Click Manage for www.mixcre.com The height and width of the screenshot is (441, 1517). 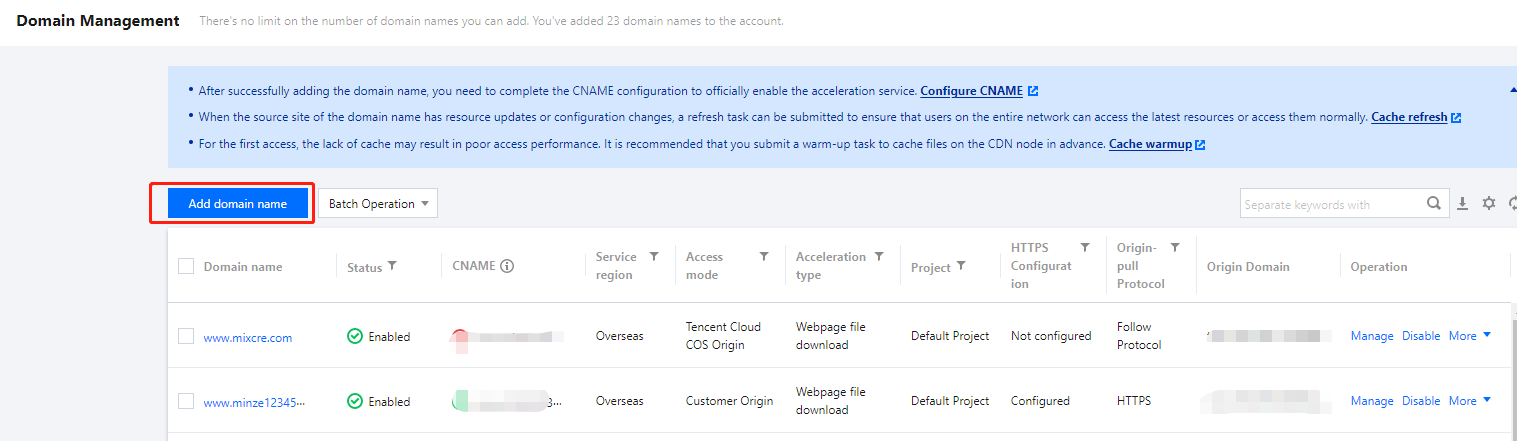pos(1371,336)
